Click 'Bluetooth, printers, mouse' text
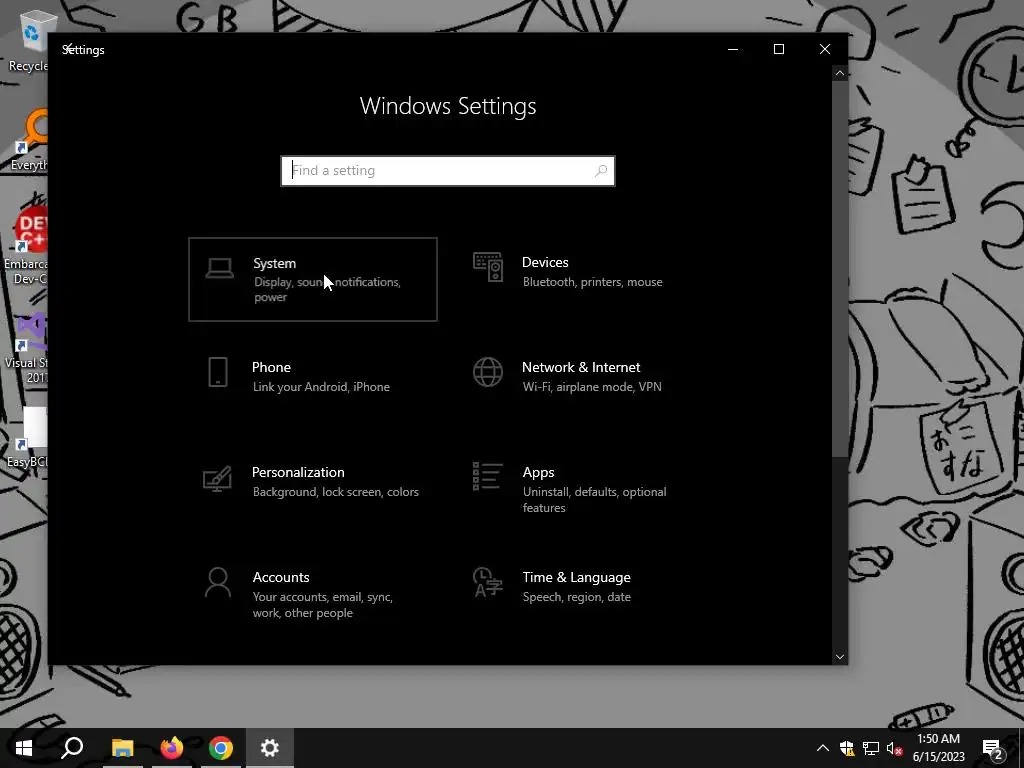This screenshot has width=1024, height=768. tap(592, 282)
